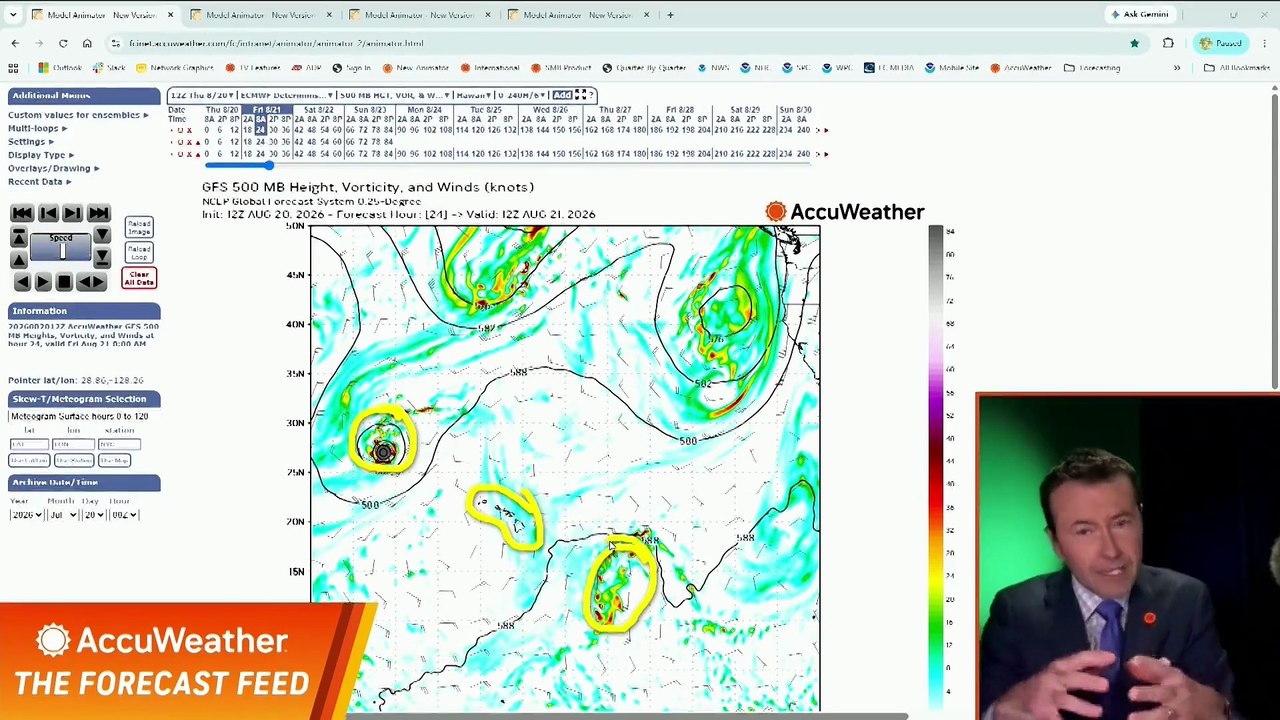The width and height of the screenshot is (1280, 720).
Task: Expand the Display Type menu
Action: [40, 155]
